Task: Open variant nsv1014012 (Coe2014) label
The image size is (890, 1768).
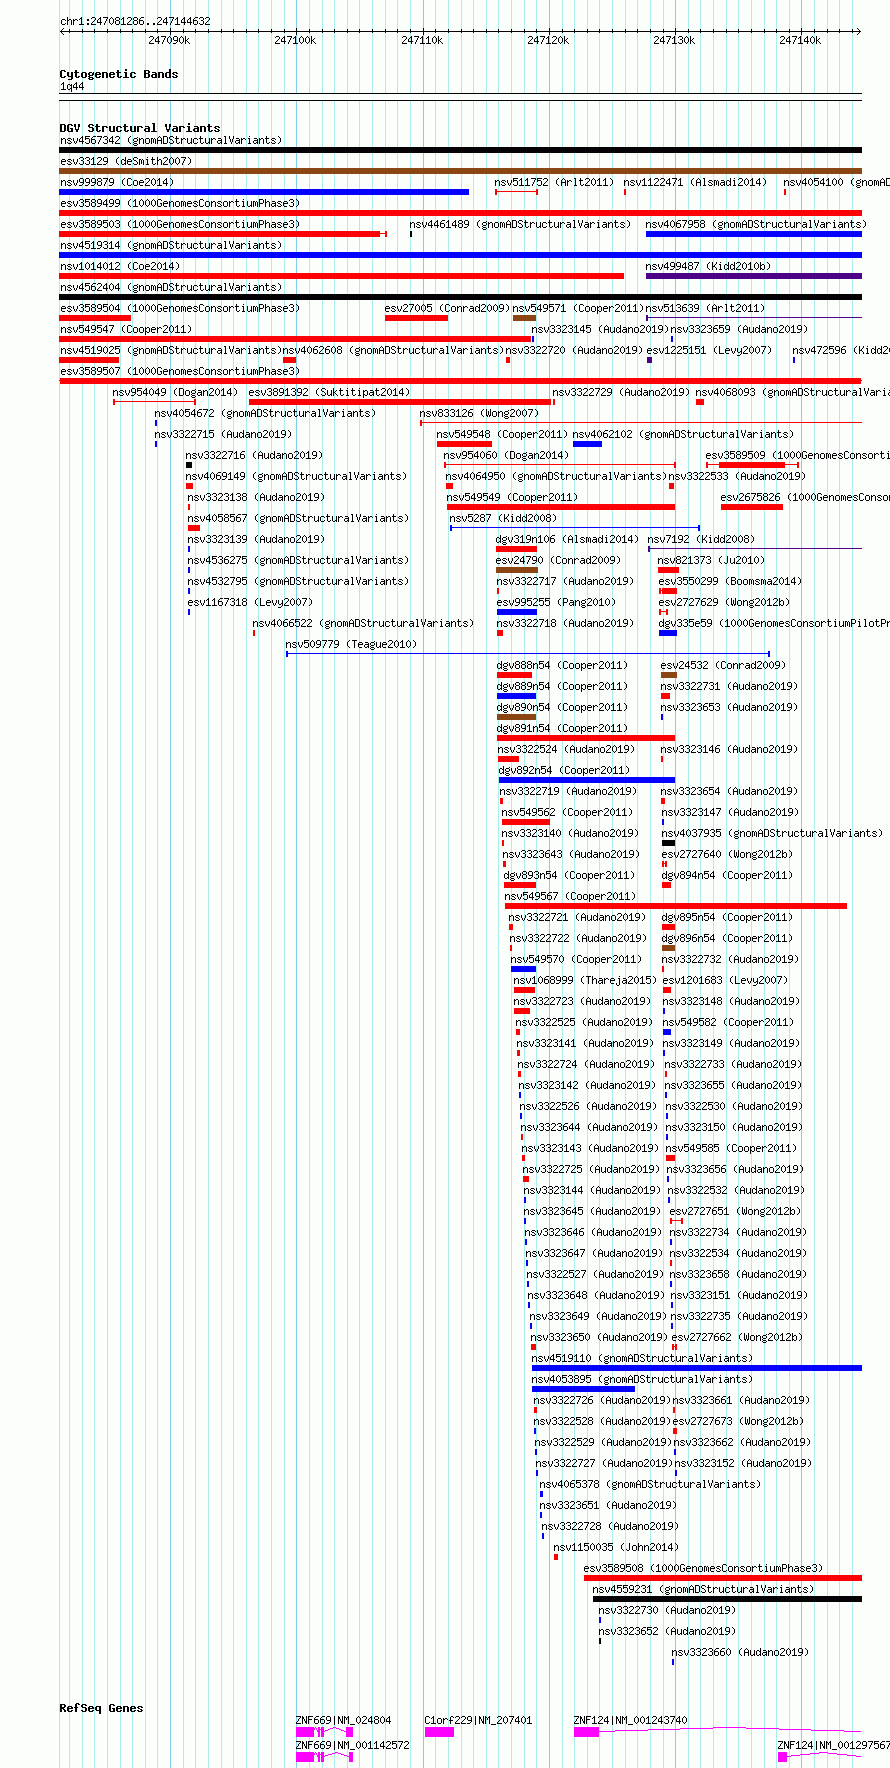Action: pyautogui.click(x=120, y=266)
